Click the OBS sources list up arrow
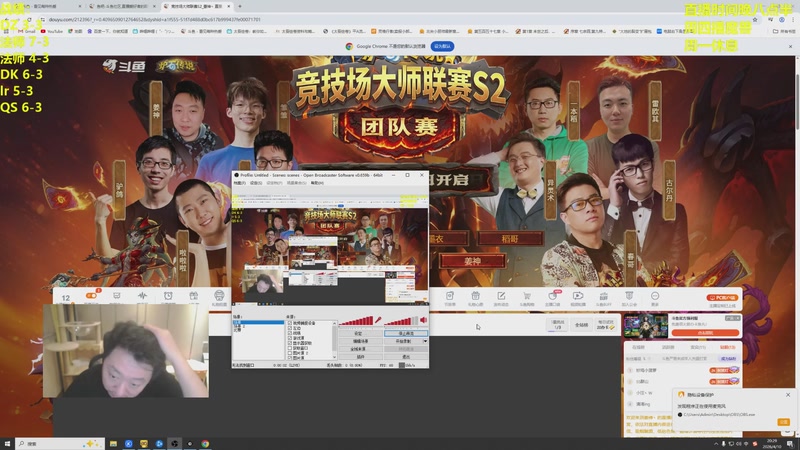The width and height of the screenshot is (800, 450). coord(334,323)
